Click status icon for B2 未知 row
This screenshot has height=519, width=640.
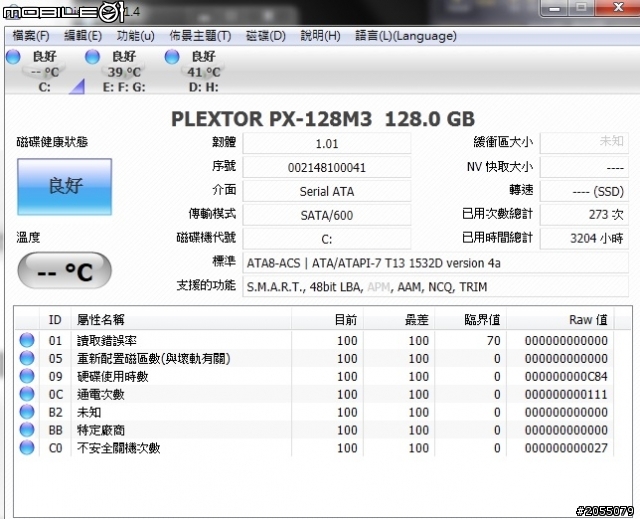coord(27,412)
